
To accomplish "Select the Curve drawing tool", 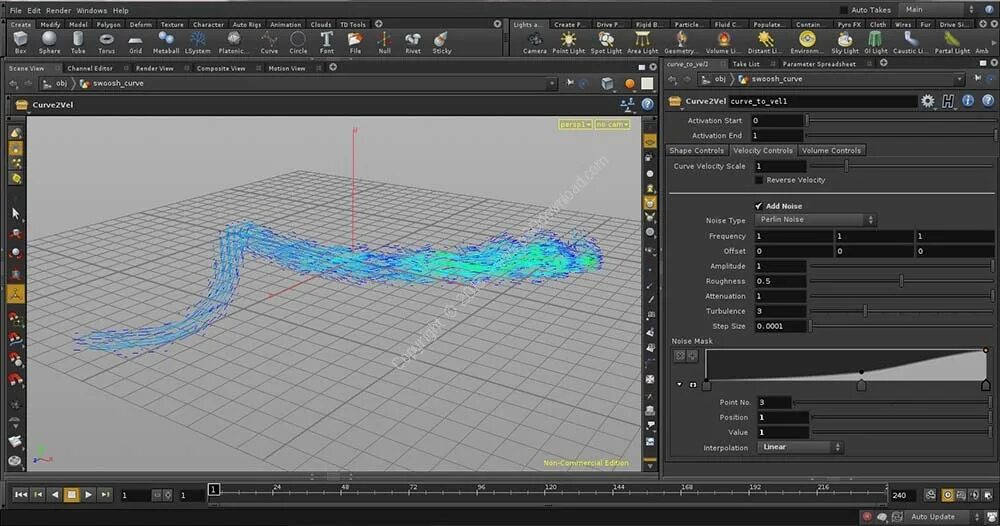I will click(269, 43).
